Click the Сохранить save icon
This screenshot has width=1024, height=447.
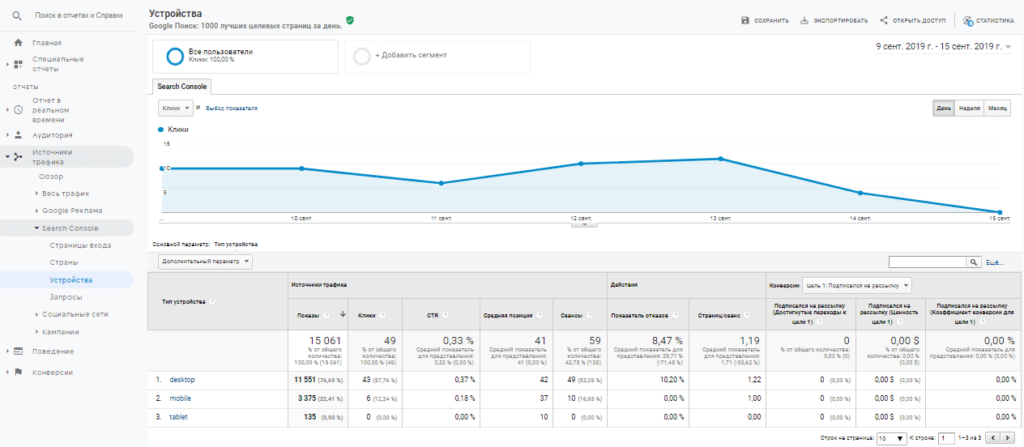[745, 20]
